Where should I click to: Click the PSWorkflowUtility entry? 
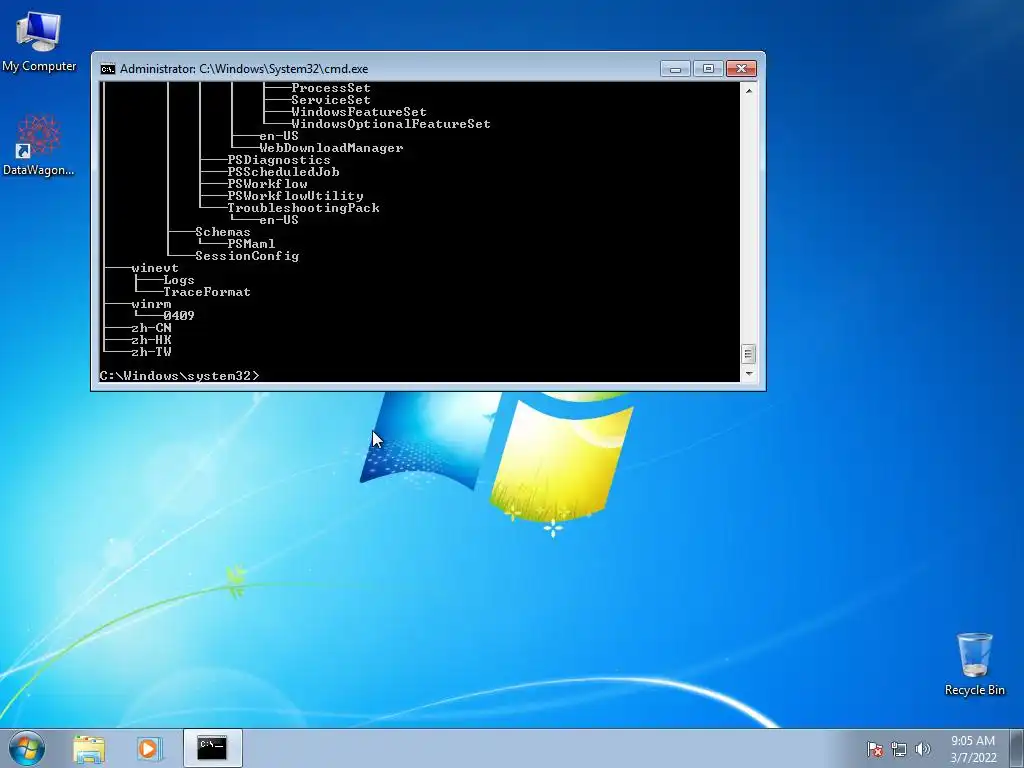point(295,196)
